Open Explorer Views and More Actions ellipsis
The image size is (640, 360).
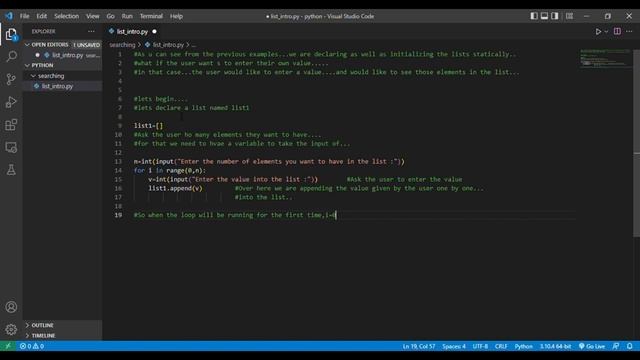tap(91, 31)
